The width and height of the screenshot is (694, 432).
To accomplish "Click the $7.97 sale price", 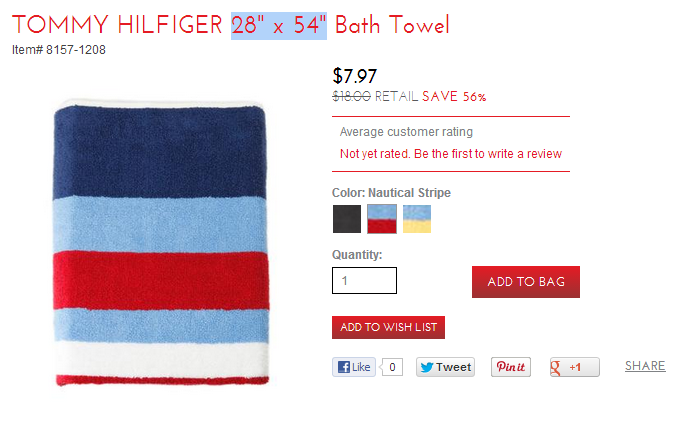I will (355, 76).
